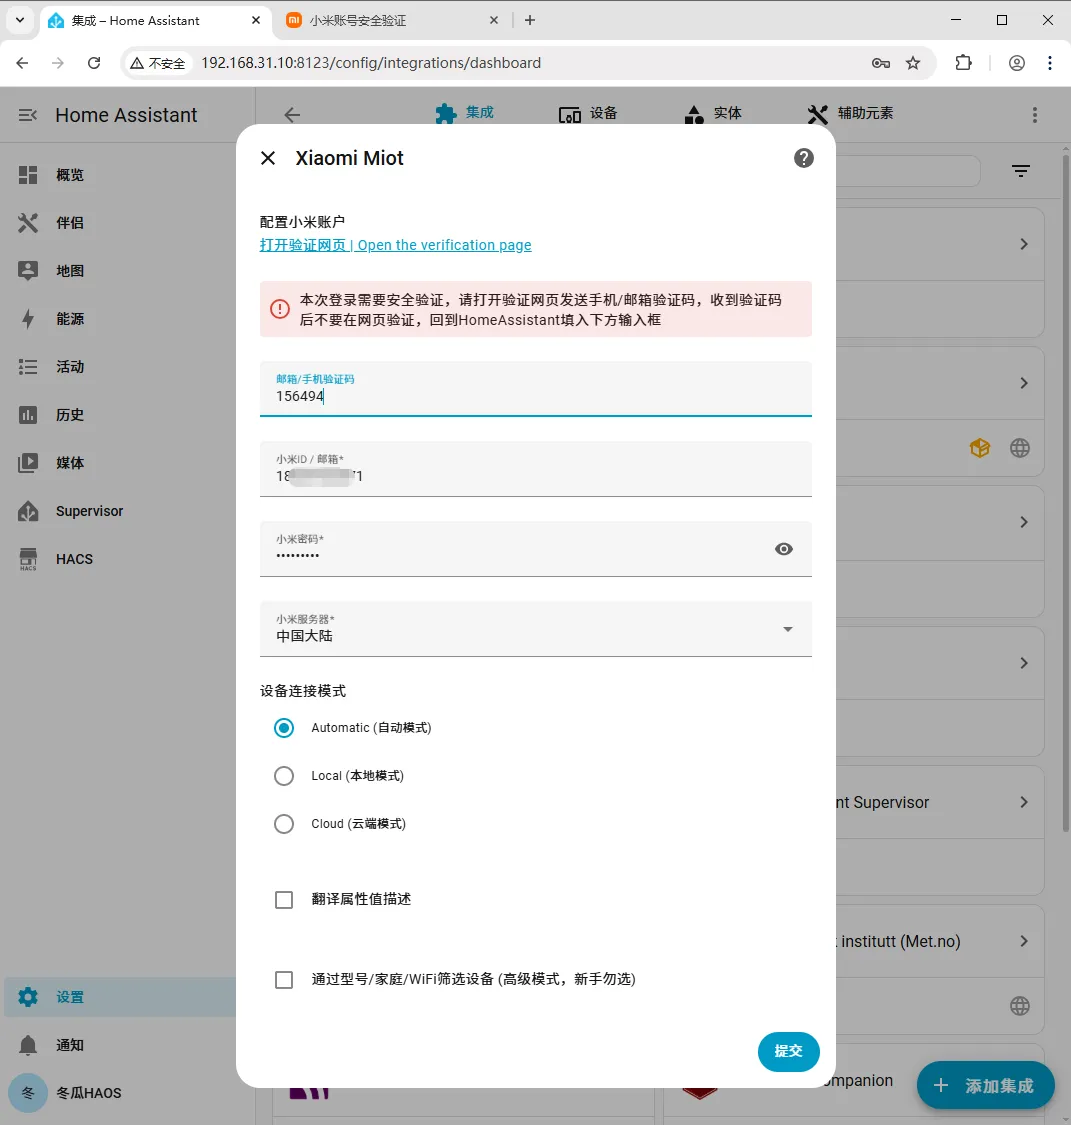
Task: Click the 不安全 site security indicator
Action: pos(158,63)
